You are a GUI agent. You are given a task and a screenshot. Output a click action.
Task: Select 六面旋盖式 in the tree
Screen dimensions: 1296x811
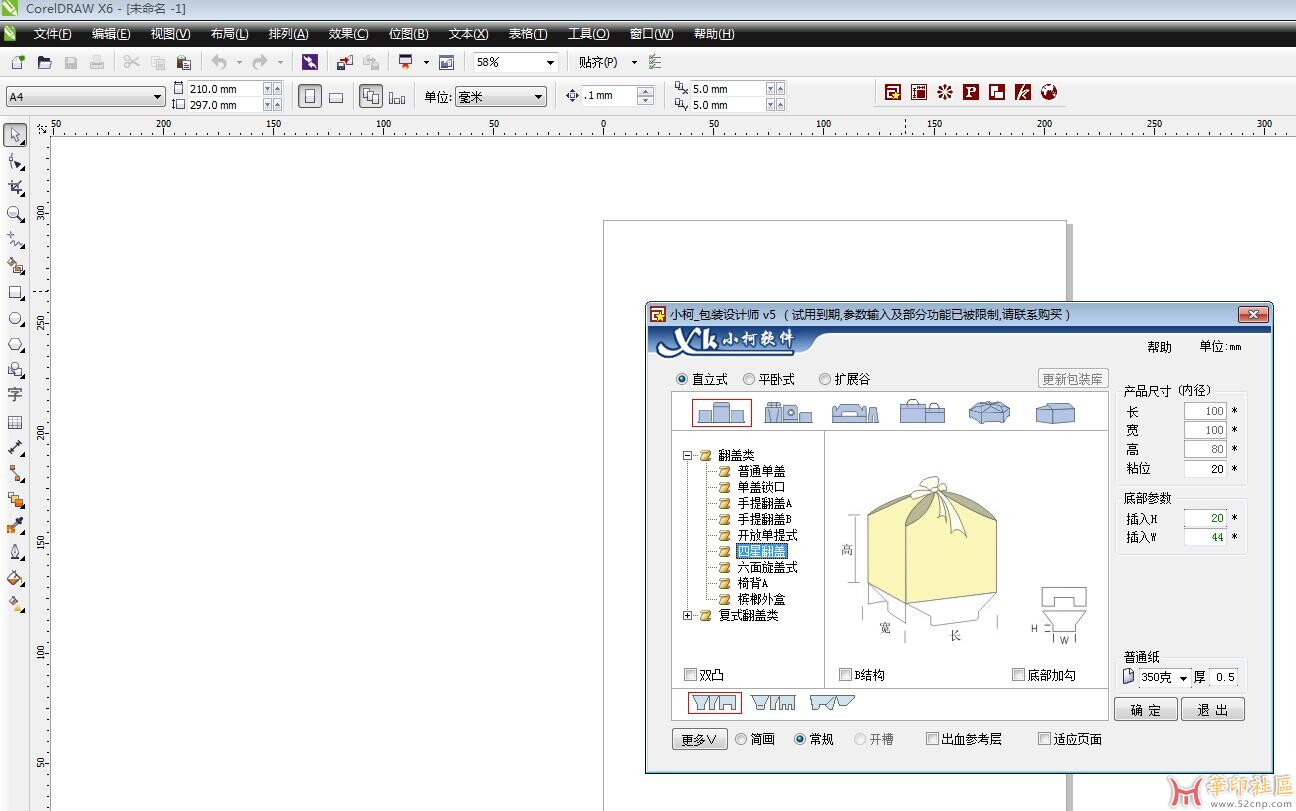tap(767, 567)
